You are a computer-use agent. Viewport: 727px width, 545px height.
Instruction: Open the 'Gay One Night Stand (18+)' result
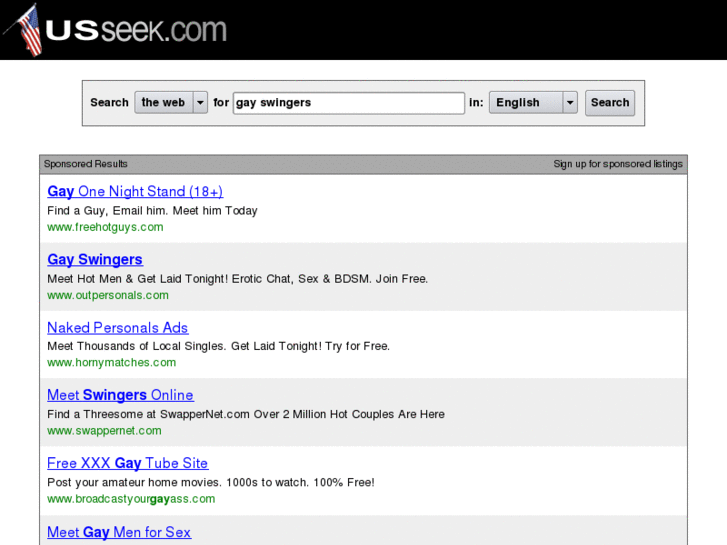click(135, 192)
